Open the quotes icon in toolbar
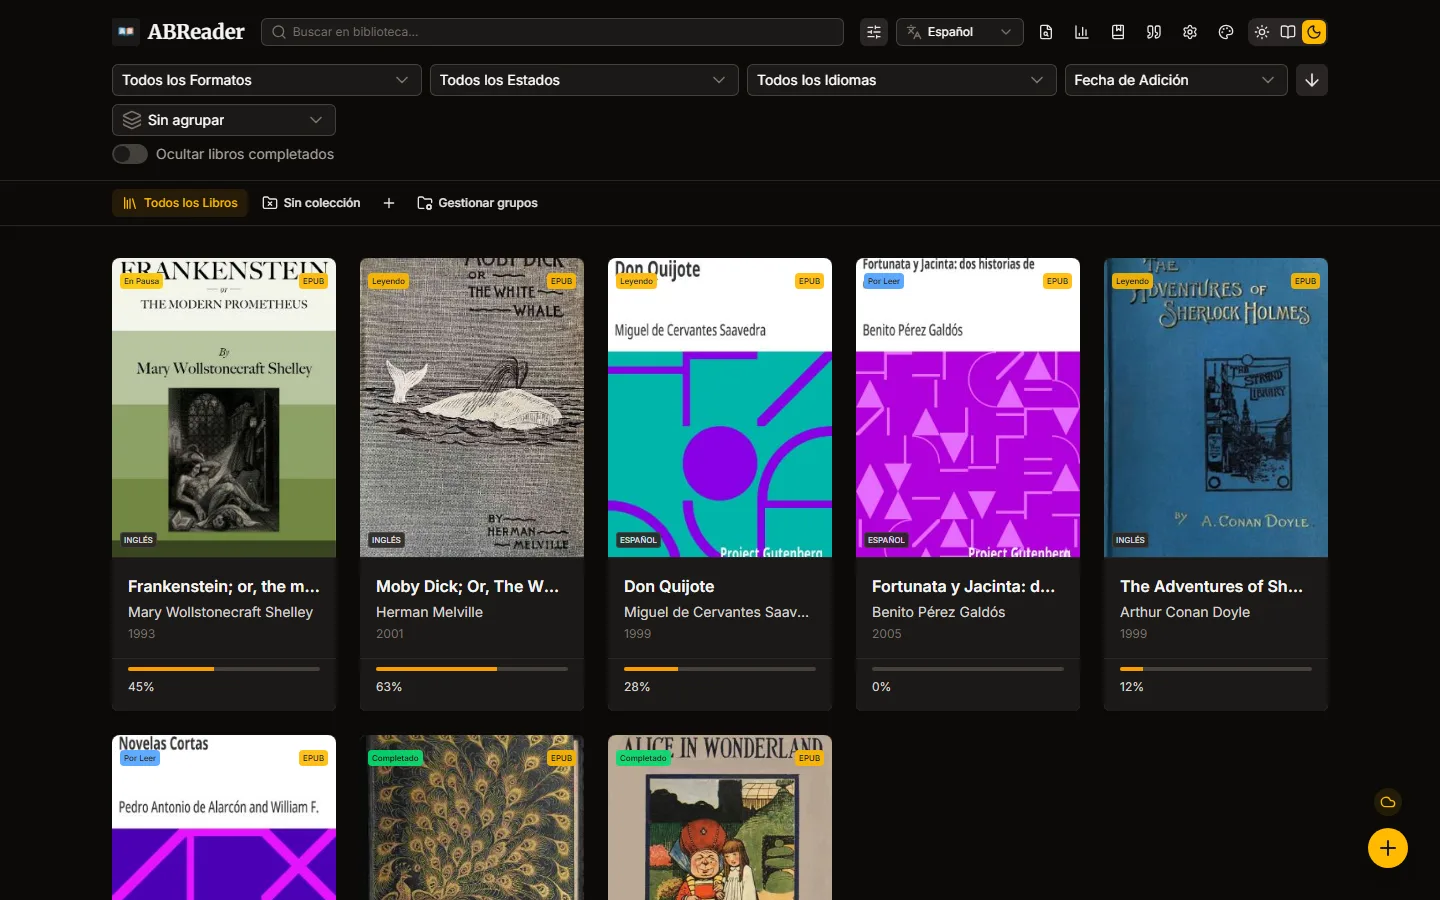1440x900 pixels. 1154,32
